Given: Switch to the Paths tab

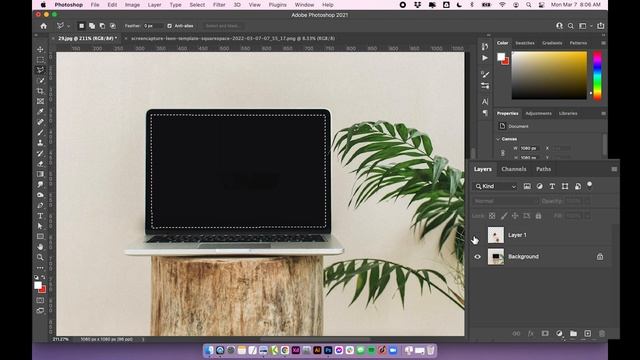Looking at the screenshot, I should pyautogui.click(x=543, y=169).
